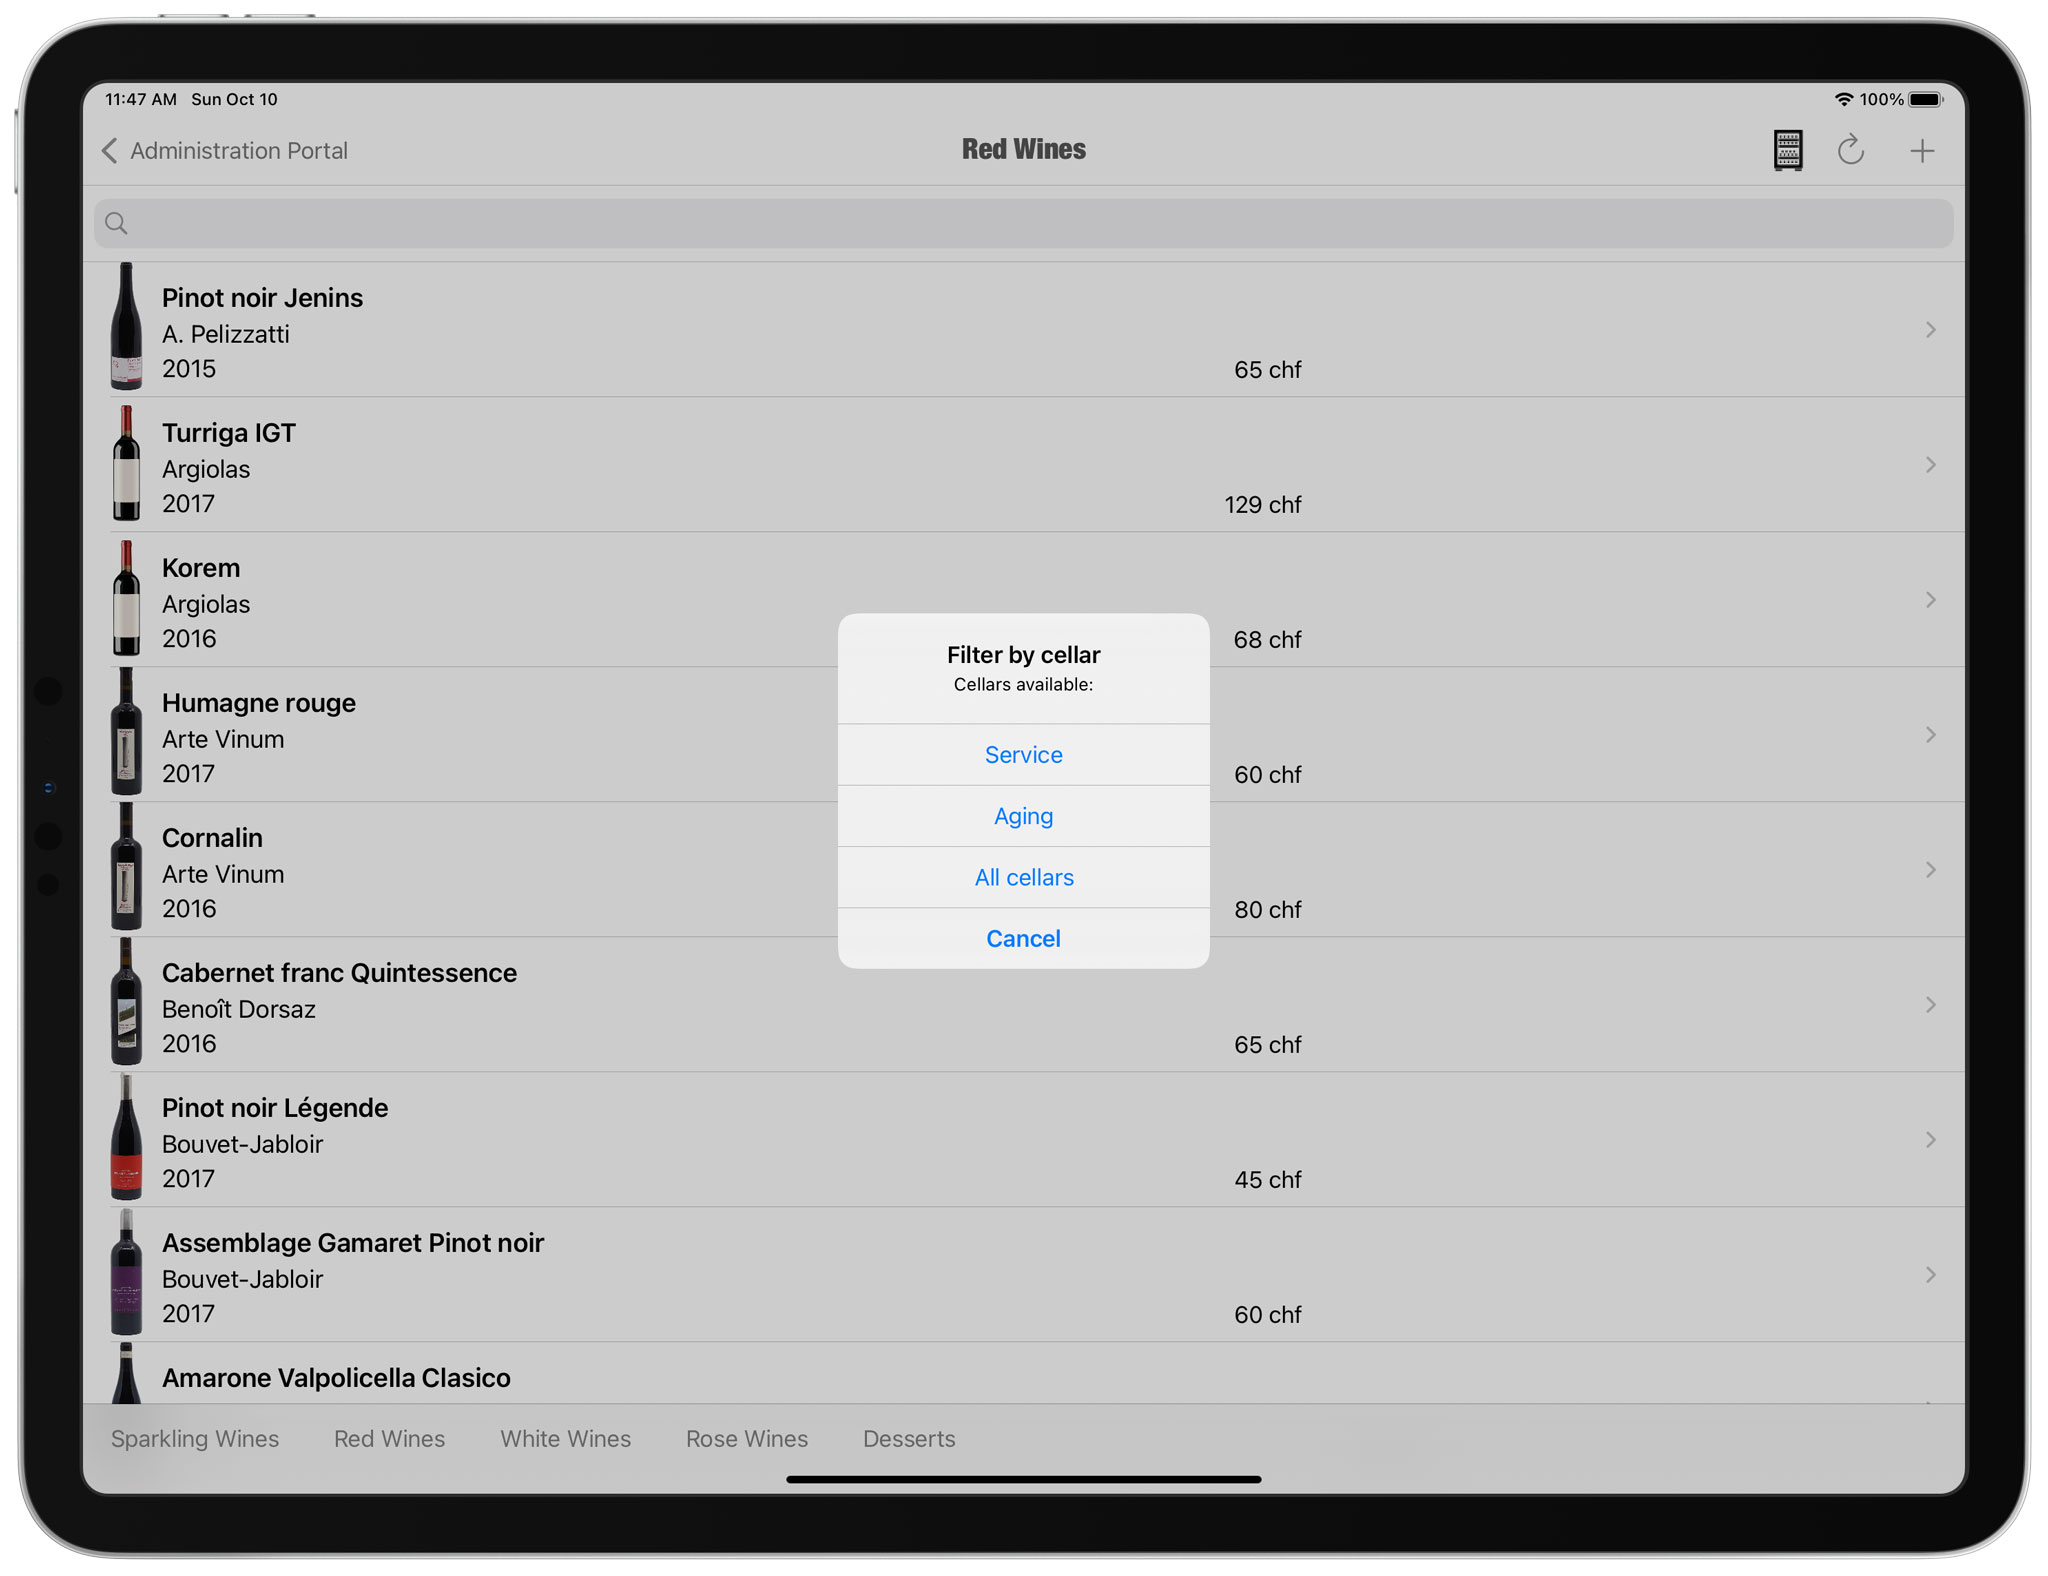
Task: Select the Aging cellar option
Action: click(x=1023, y=816)
